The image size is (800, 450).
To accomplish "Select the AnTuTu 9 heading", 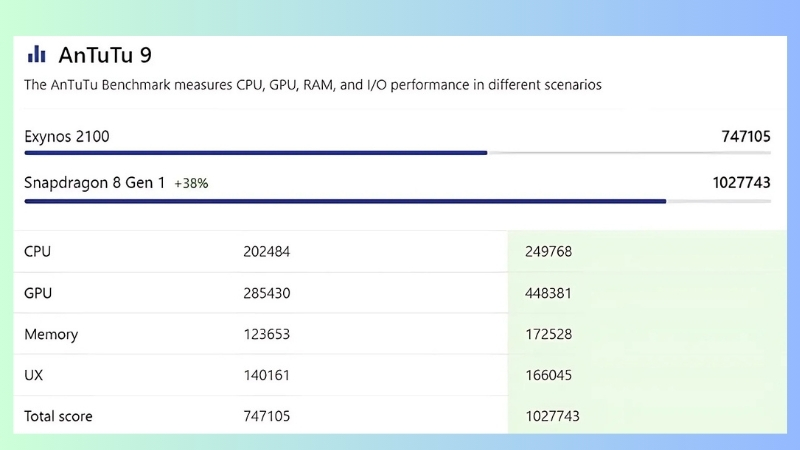I will (105, 55).
